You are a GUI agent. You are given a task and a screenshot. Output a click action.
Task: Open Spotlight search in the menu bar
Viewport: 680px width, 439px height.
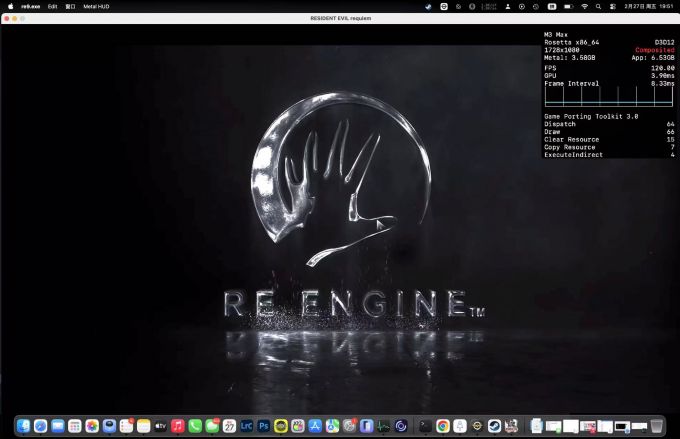tap(598, 7)
